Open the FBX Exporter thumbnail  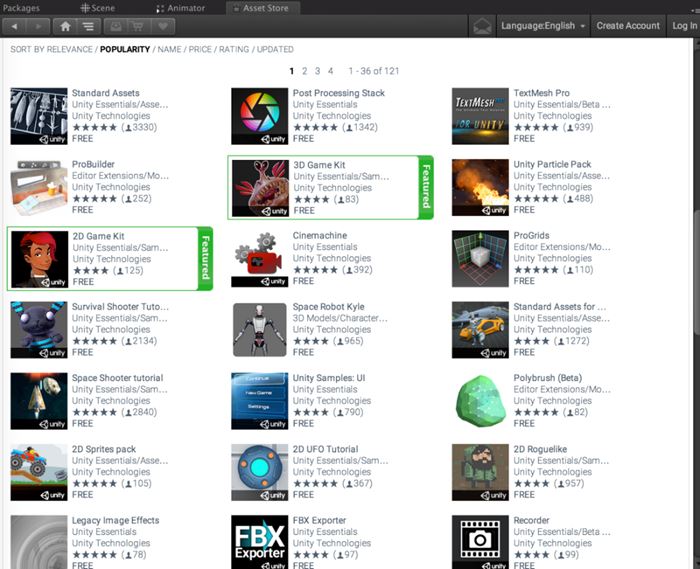point(260,541)
